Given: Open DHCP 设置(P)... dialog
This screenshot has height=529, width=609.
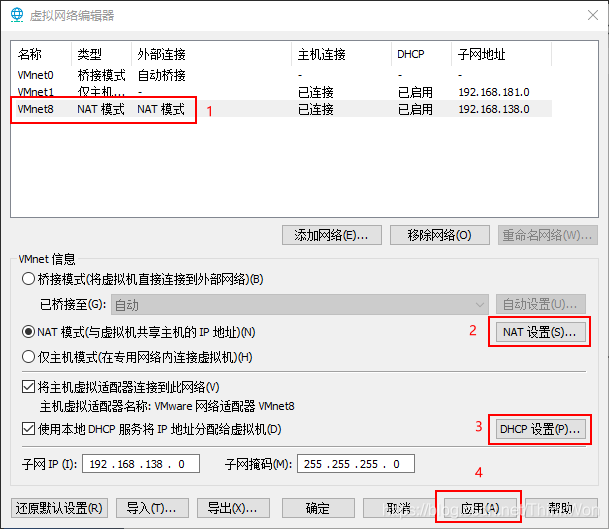Looking at the screenshot, I should 541,429.
